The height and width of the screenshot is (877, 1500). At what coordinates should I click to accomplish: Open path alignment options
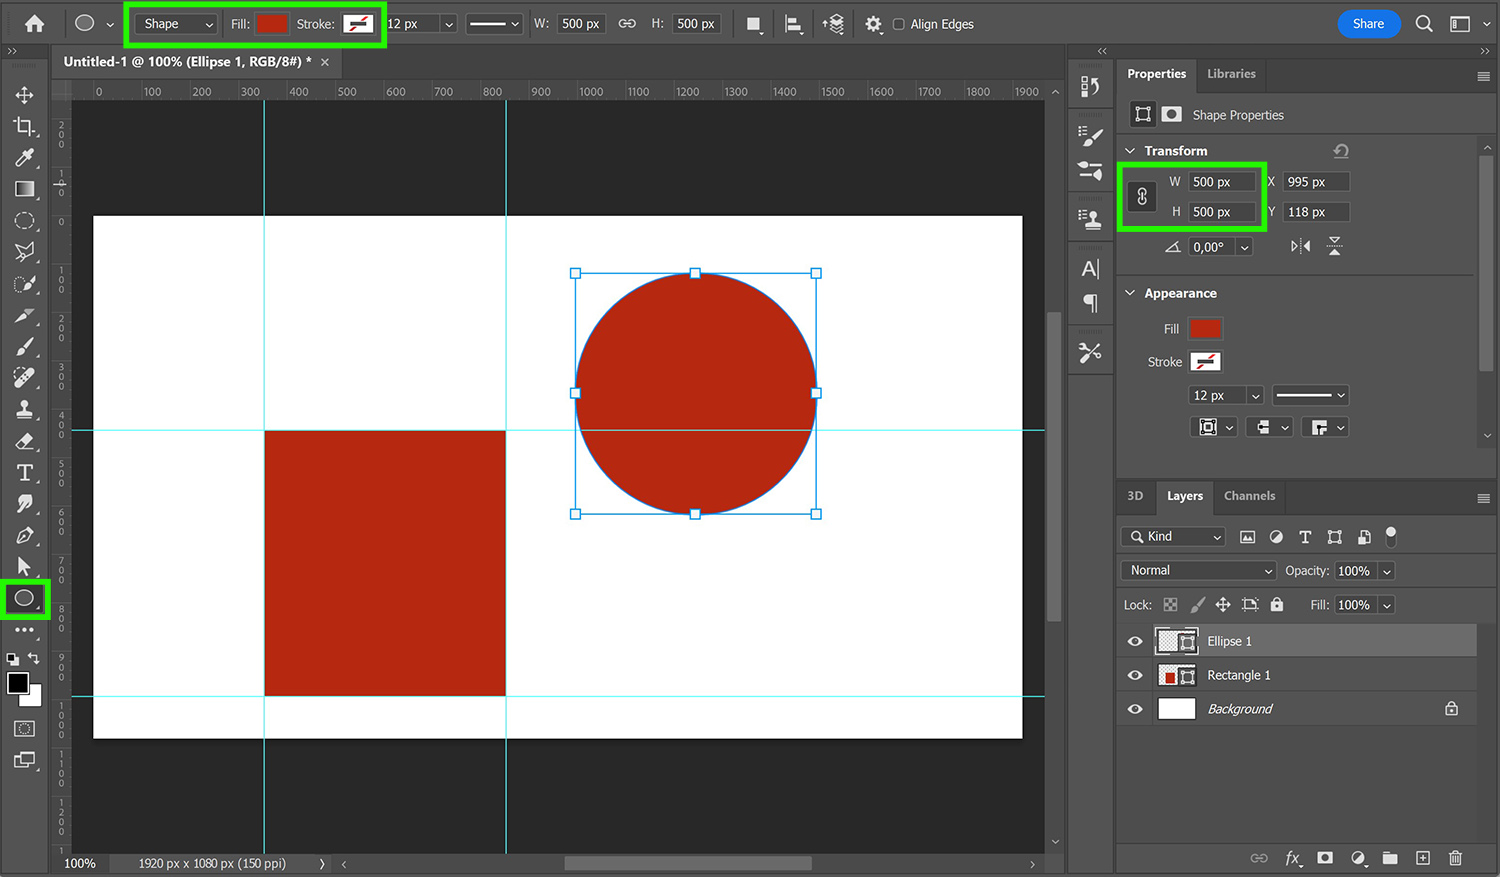point(794,24)
